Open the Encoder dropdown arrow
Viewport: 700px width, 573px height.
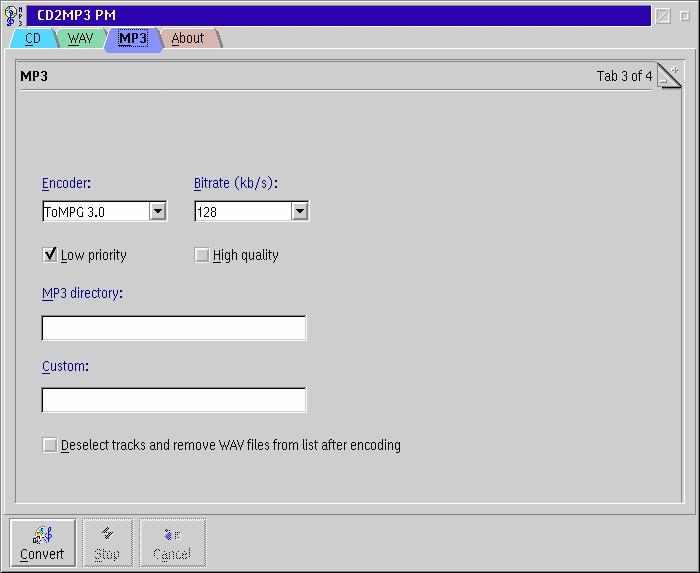click(158, 211)
